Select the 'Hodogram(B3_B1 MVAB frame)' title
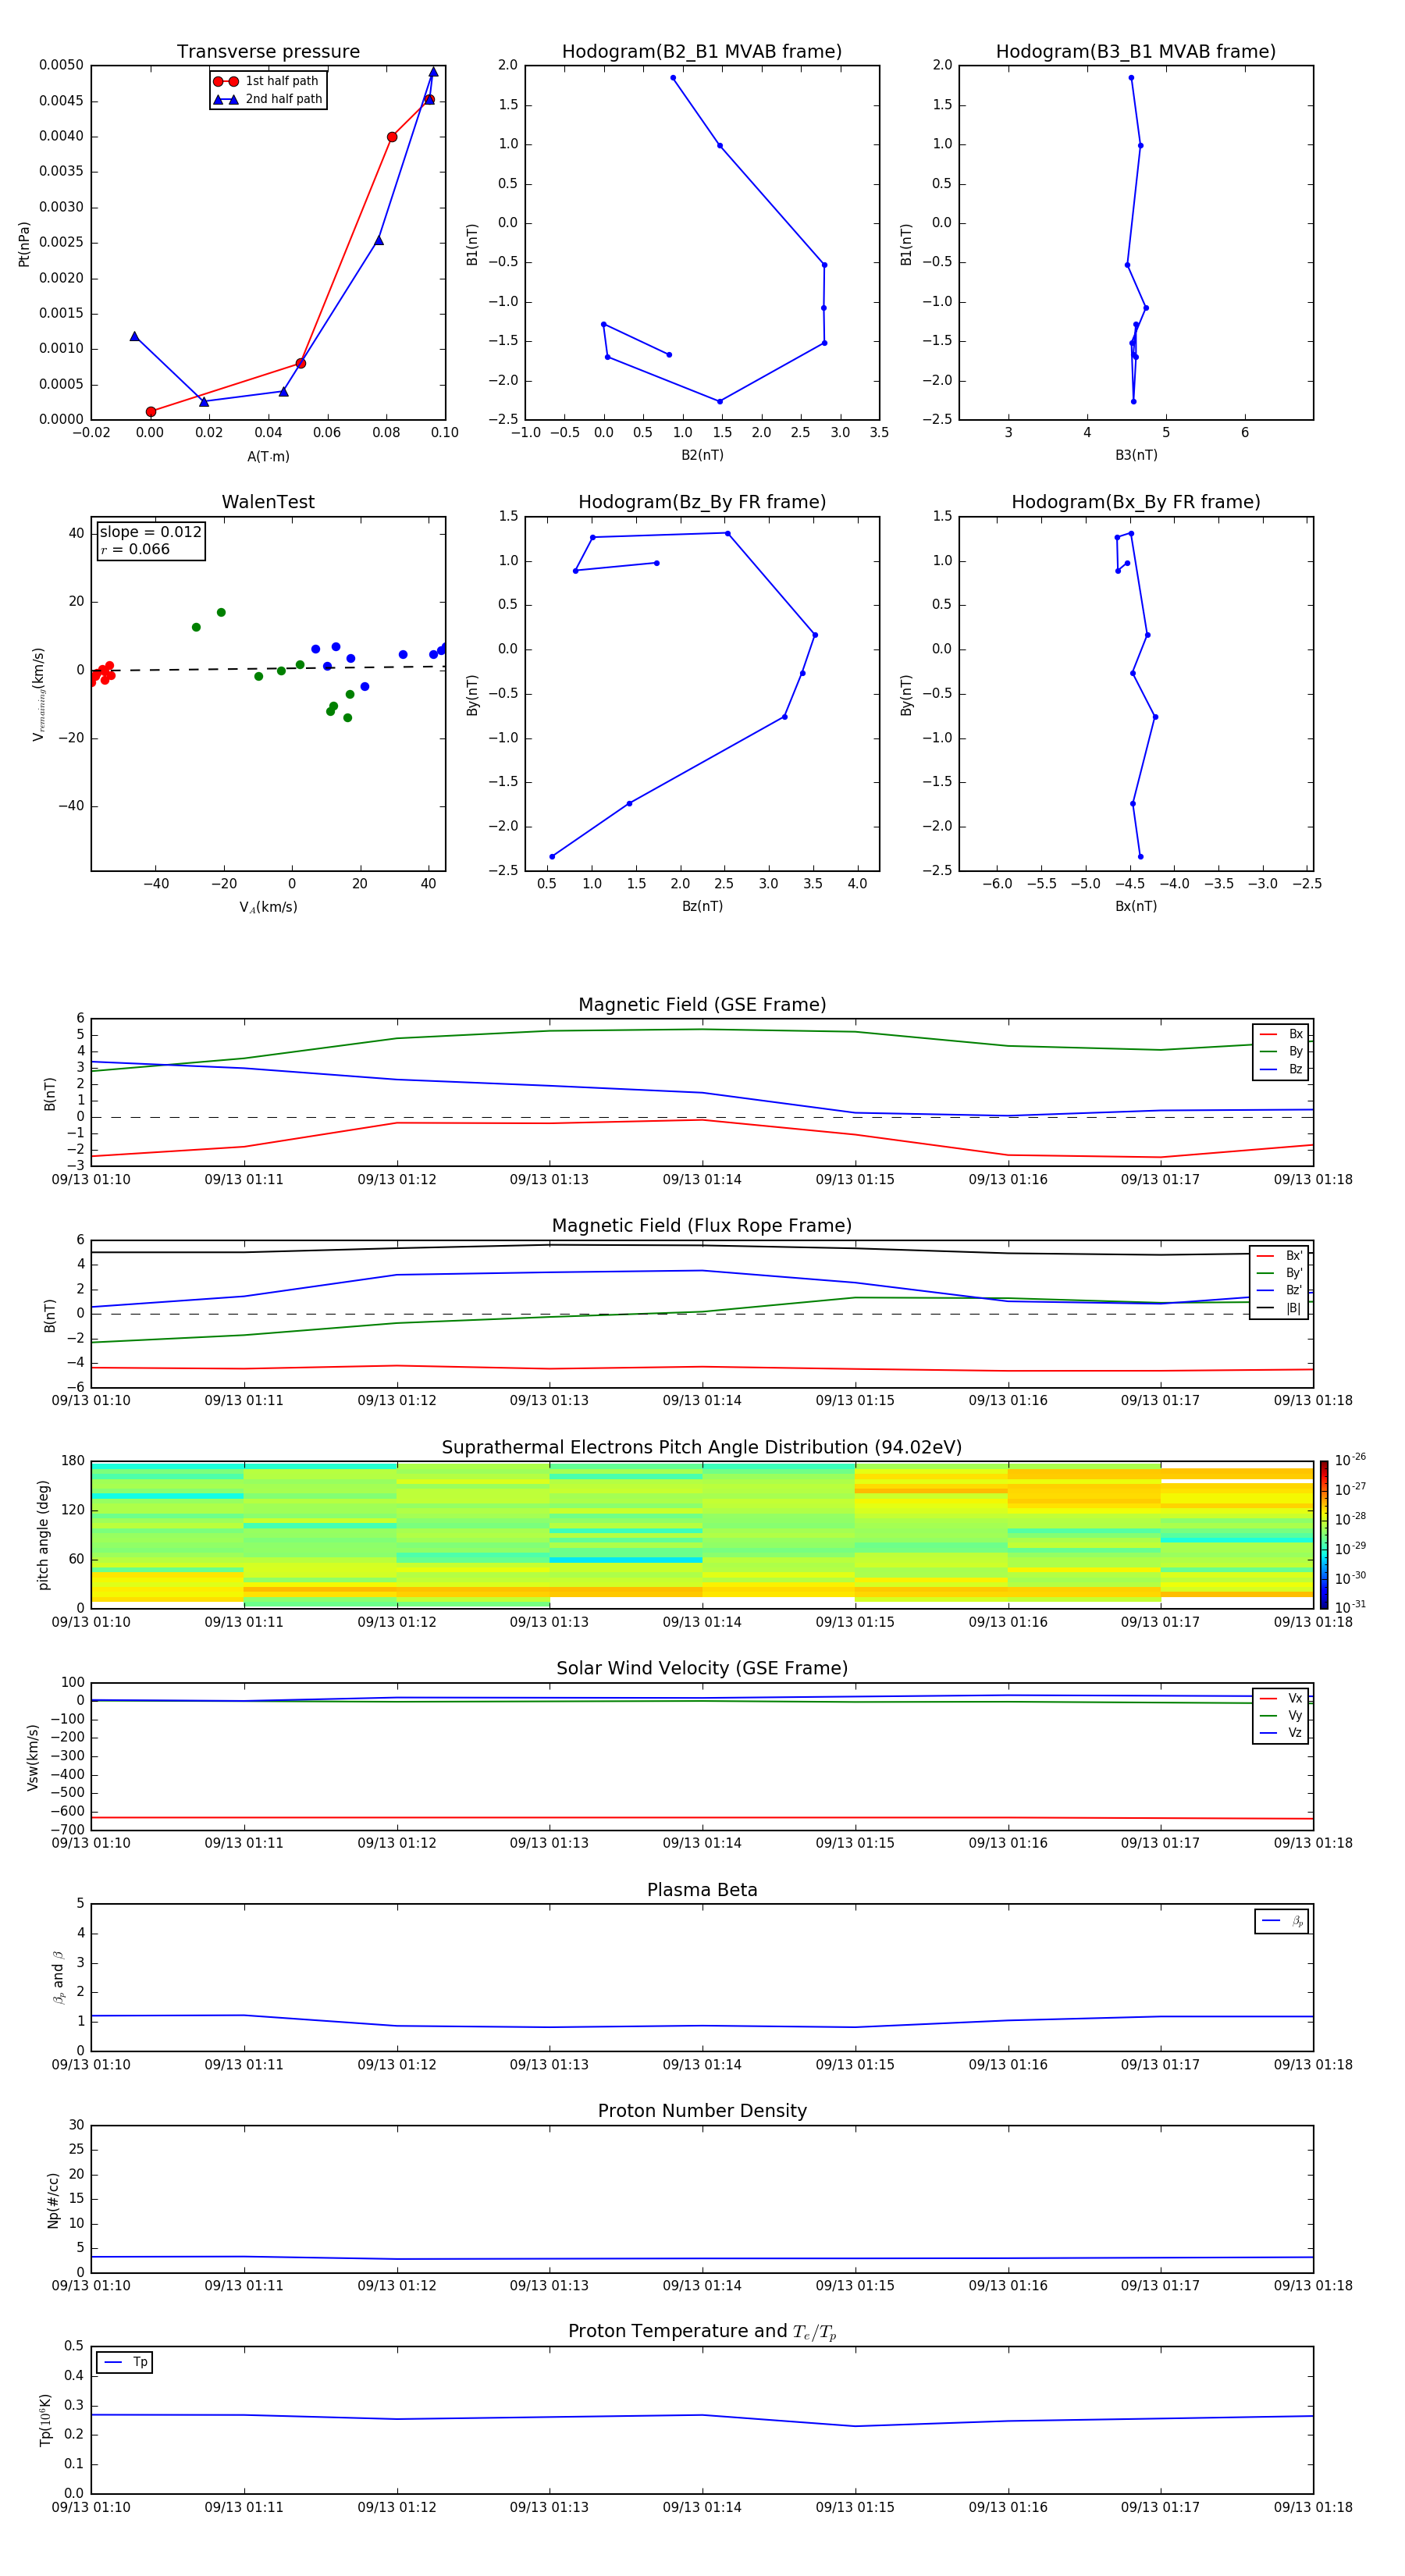1405x2576 pixels. pos(1136,52)
